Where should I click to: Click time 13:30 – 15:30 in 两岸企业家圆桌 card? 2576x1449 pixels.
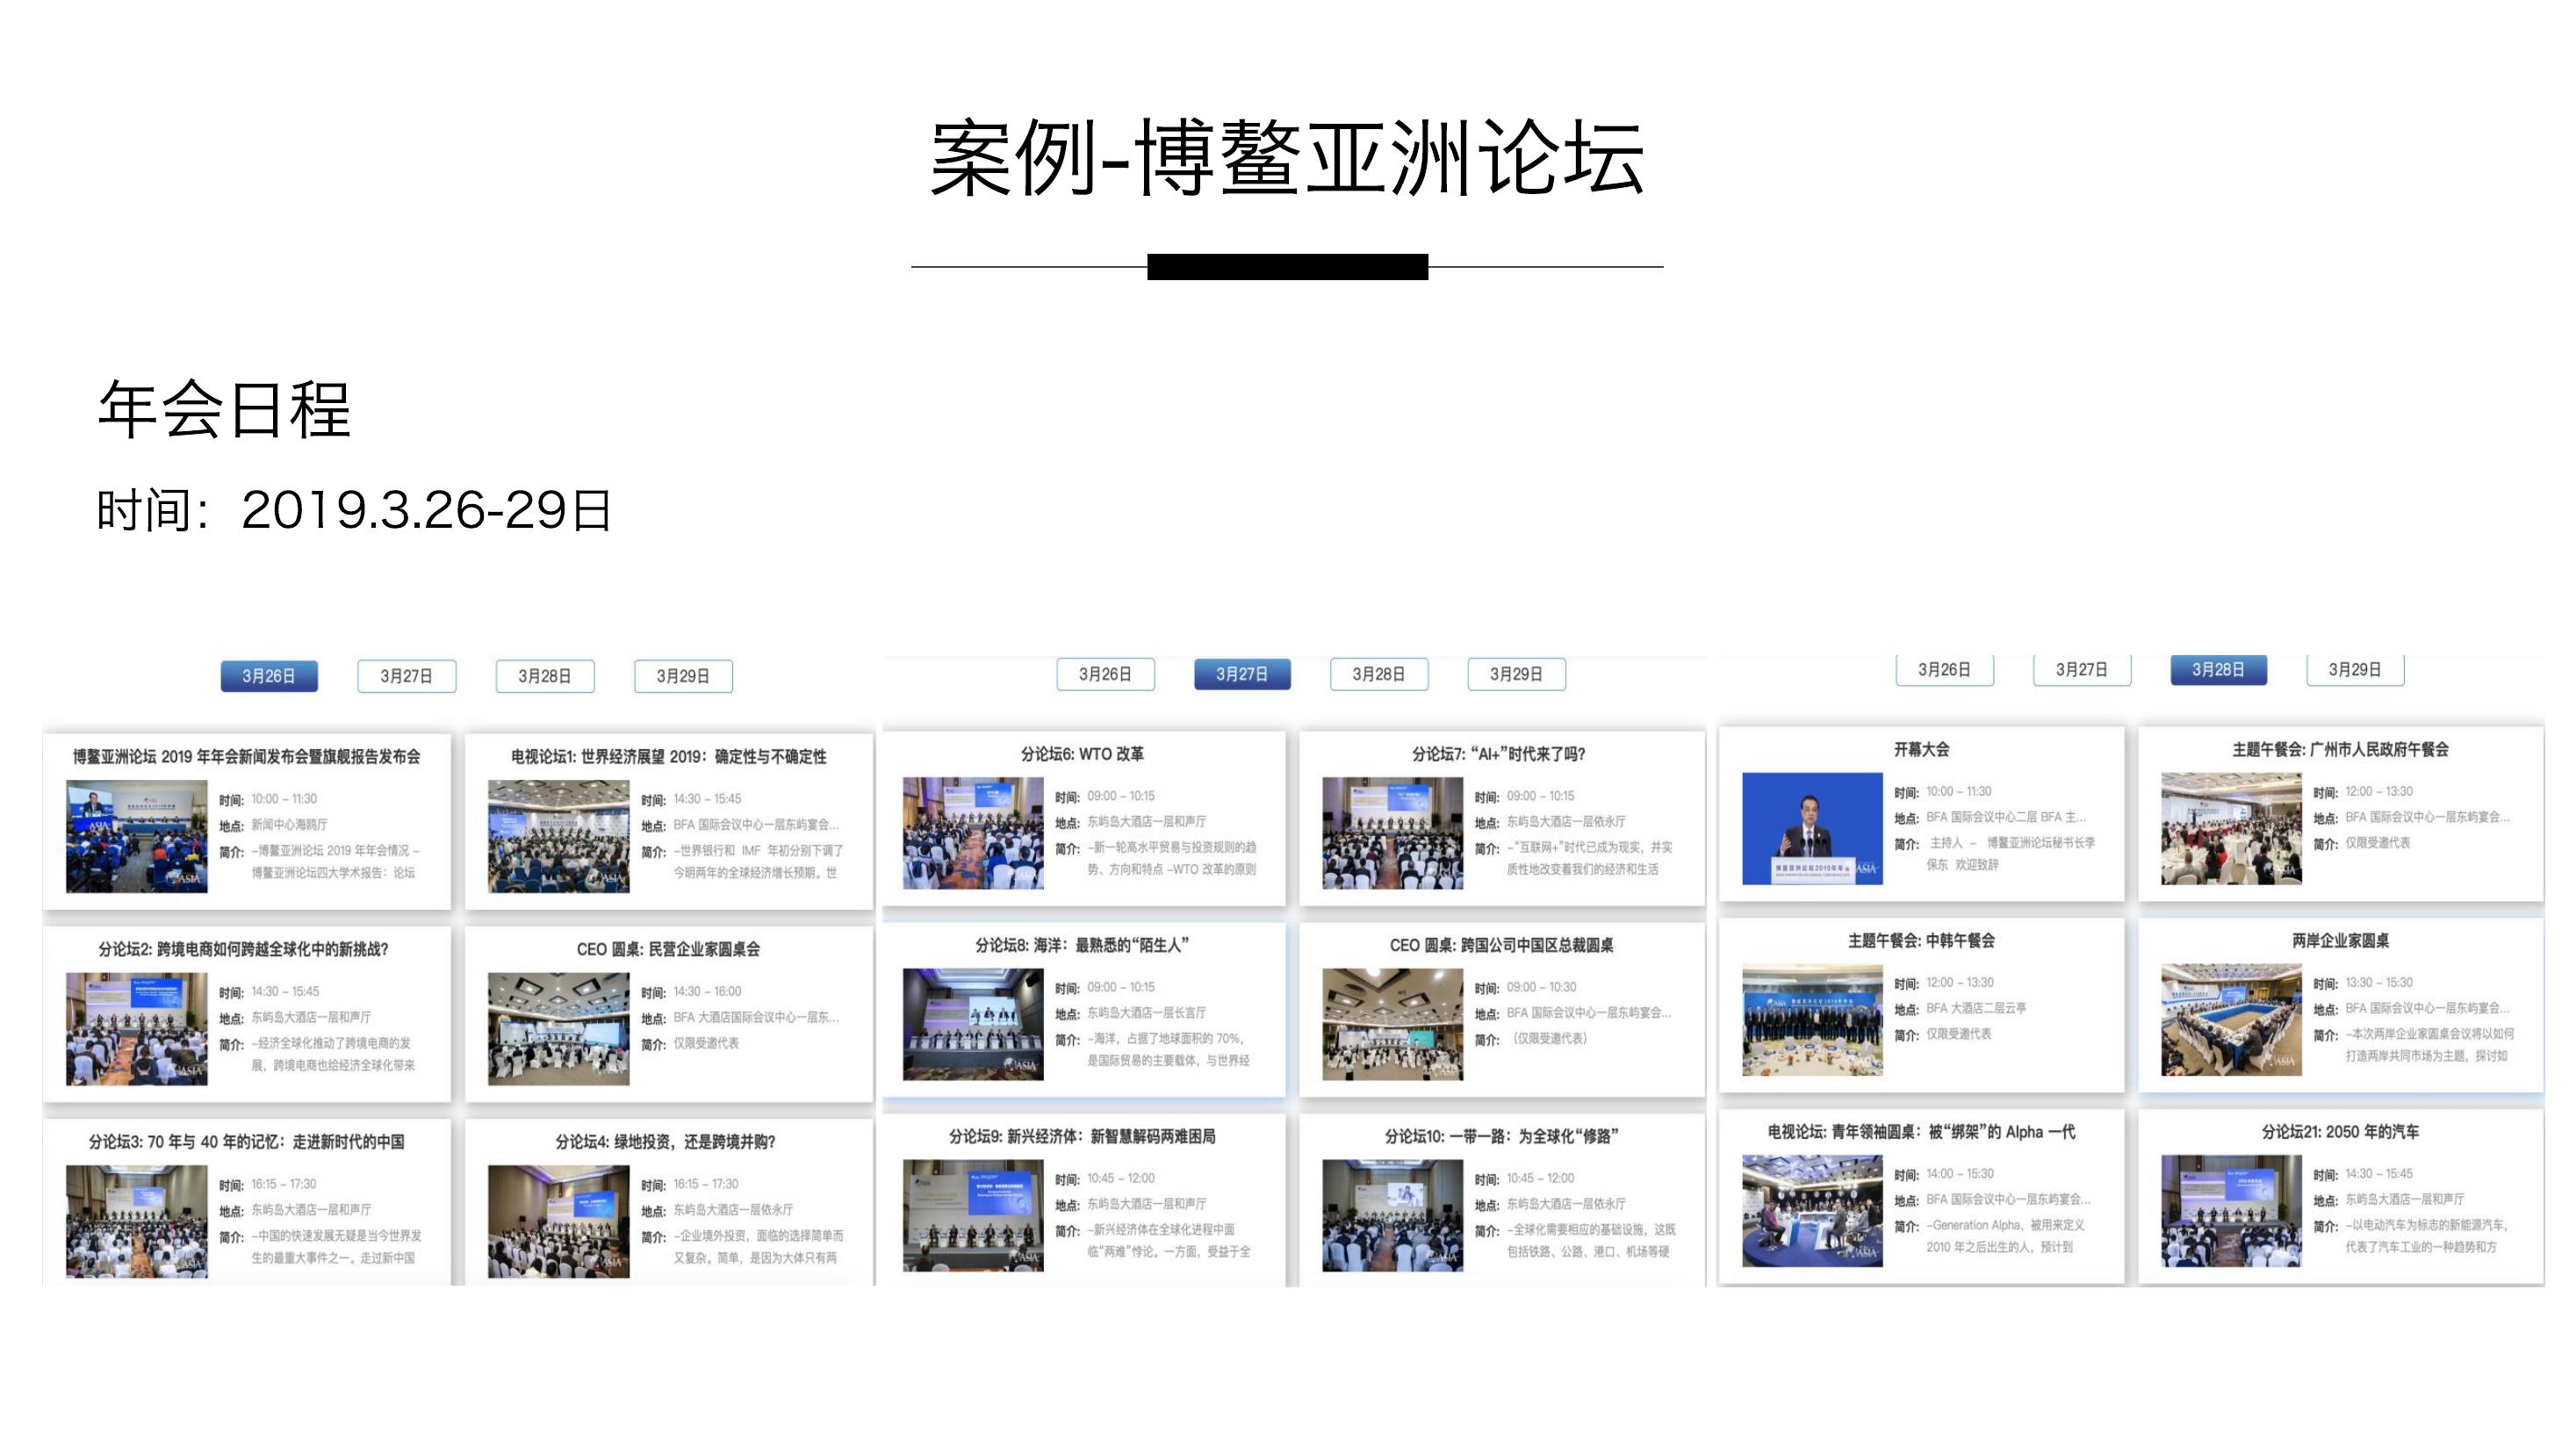2379,982
